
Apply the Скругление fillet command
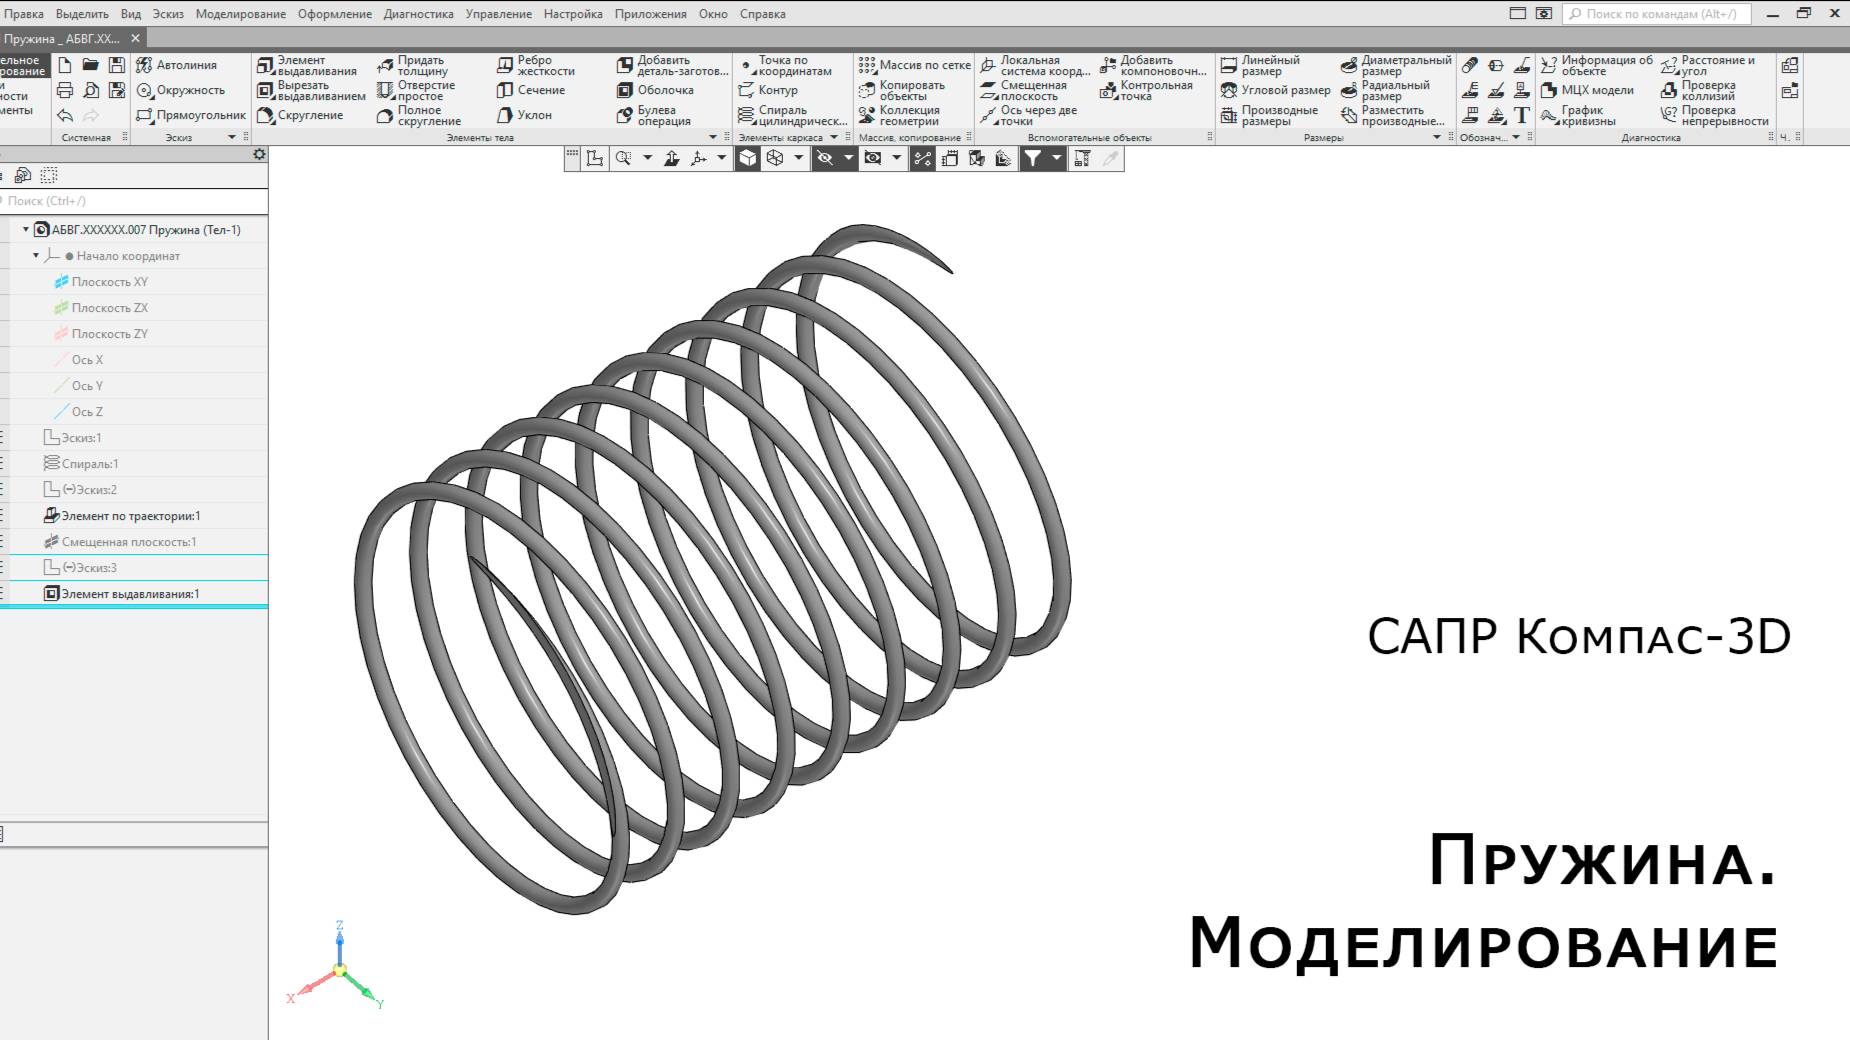[x=300, y=115]
